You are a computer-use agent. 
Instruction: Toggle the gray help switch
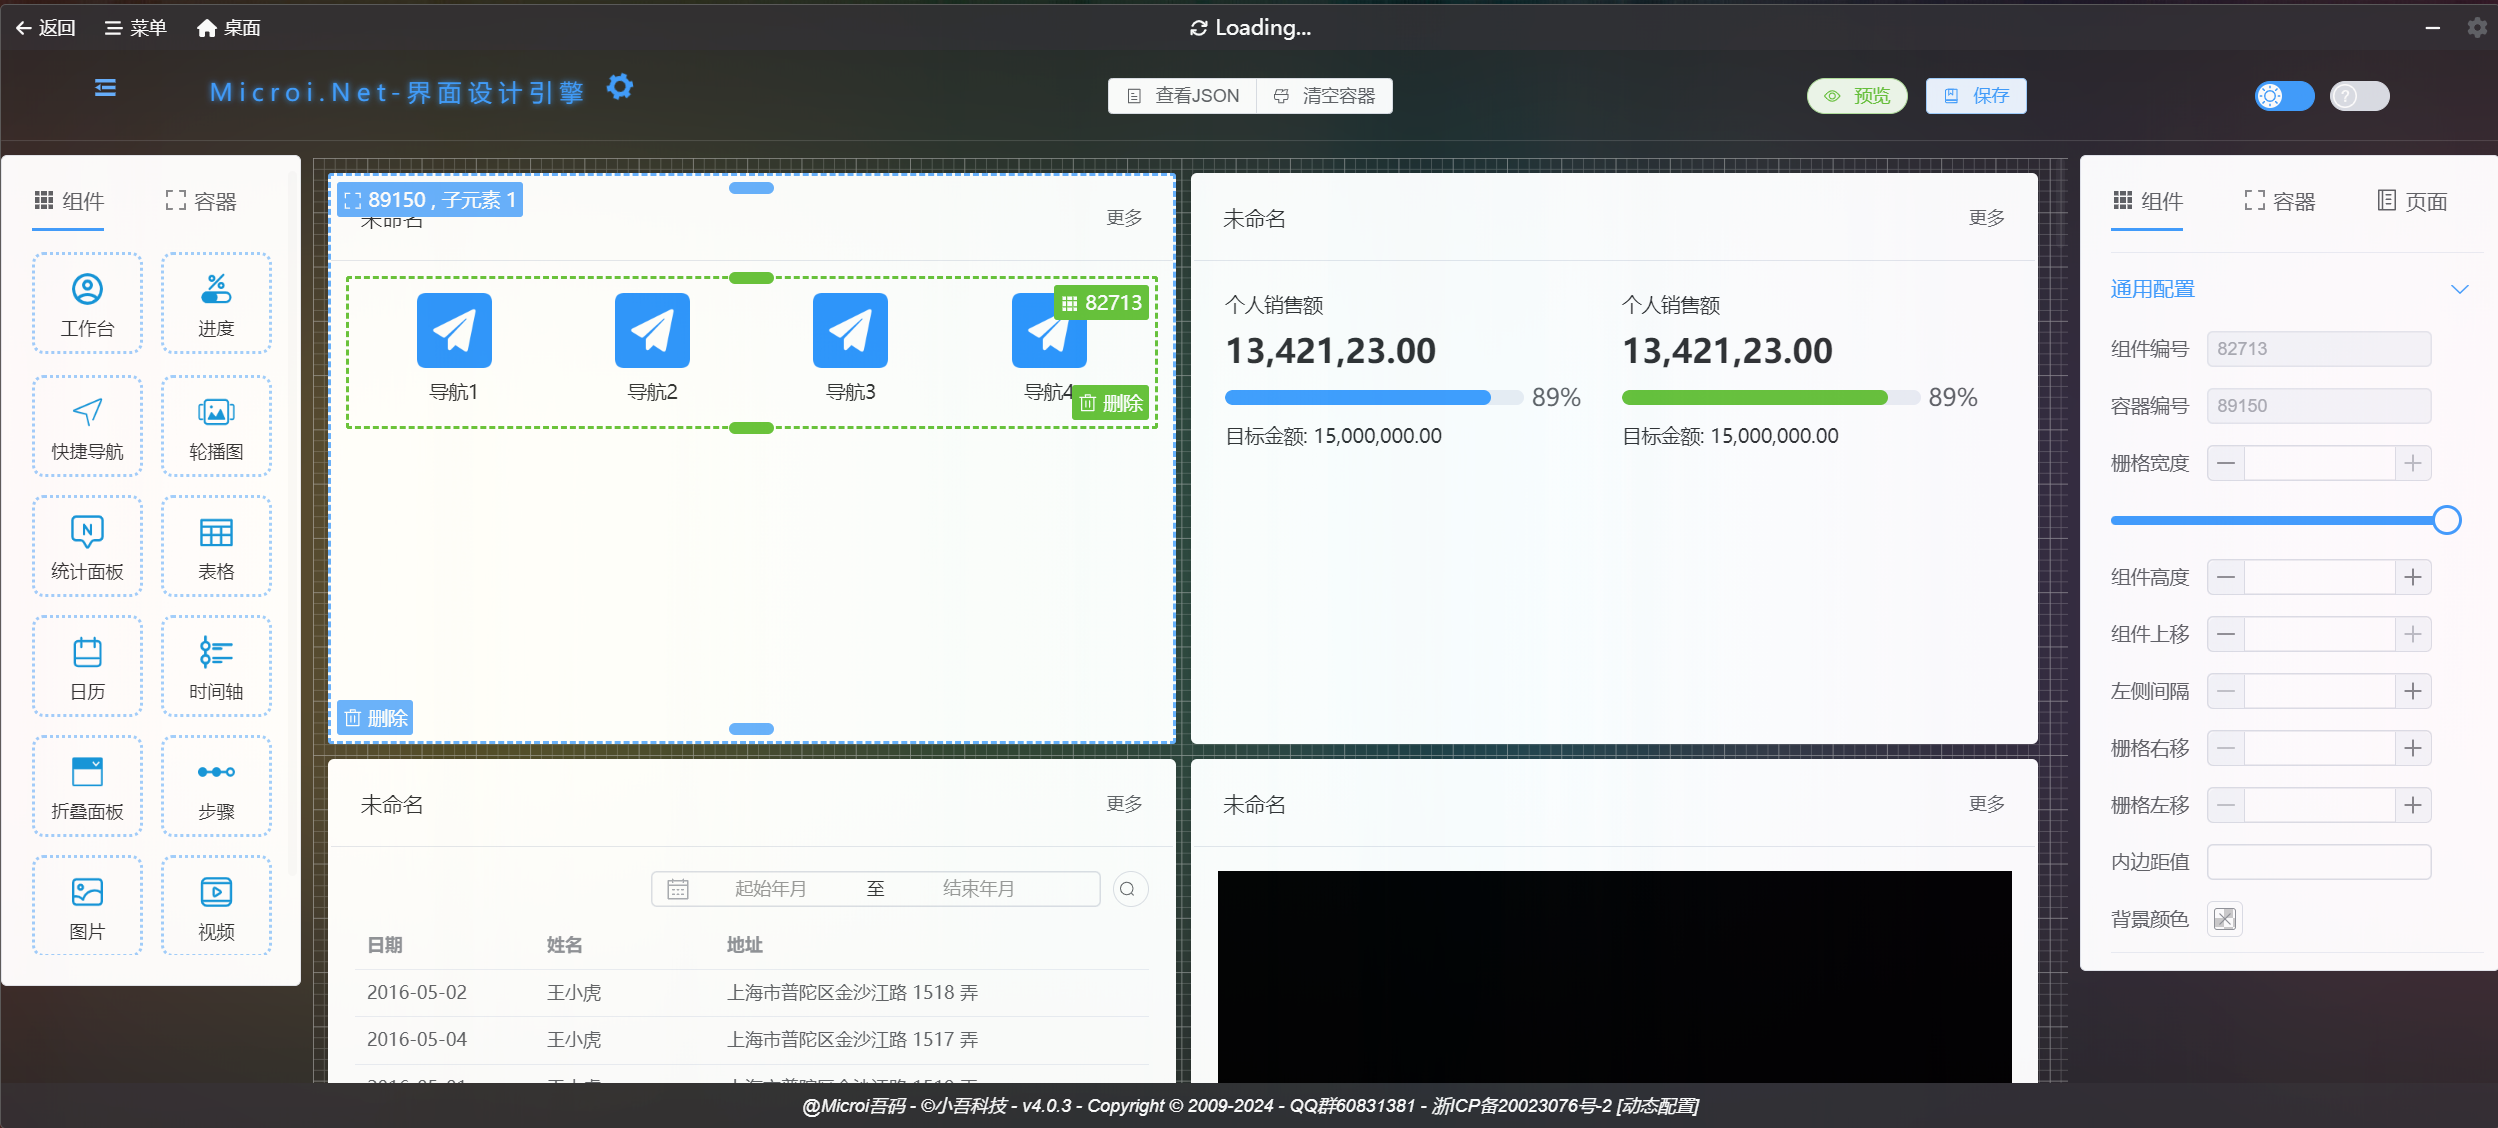[x=2358, y=96]
